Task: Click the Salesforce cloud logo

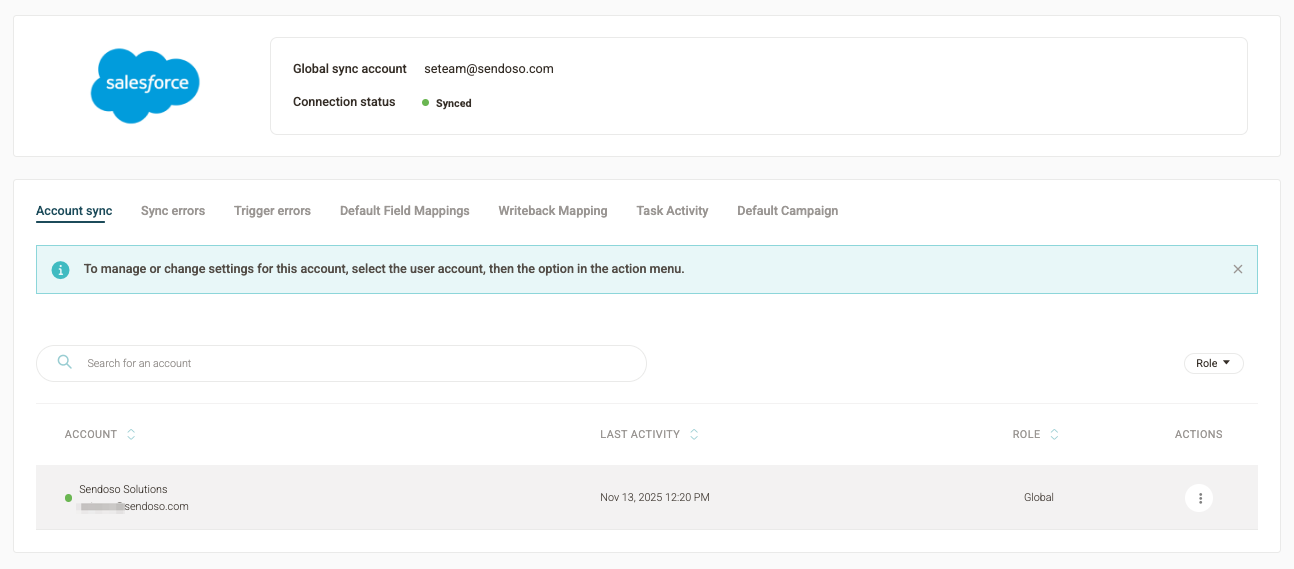Action: (x=146, y=86)
